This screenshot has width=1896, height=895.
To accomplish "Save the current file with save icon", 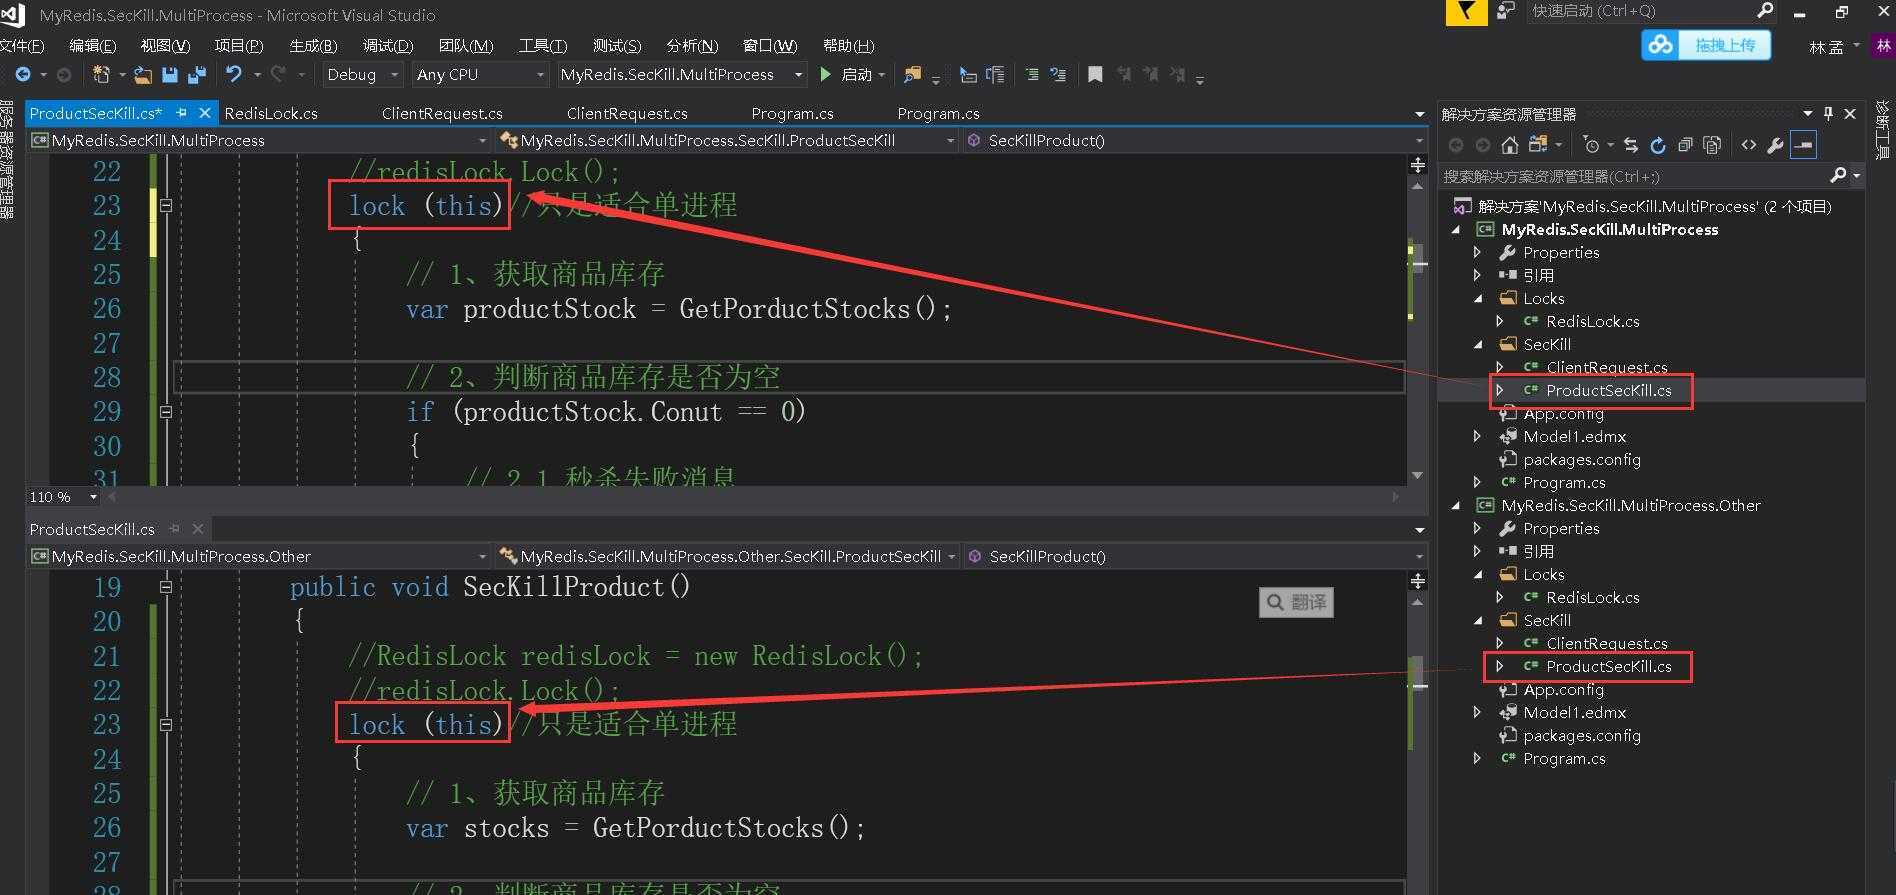I will (x=170, y=74).
